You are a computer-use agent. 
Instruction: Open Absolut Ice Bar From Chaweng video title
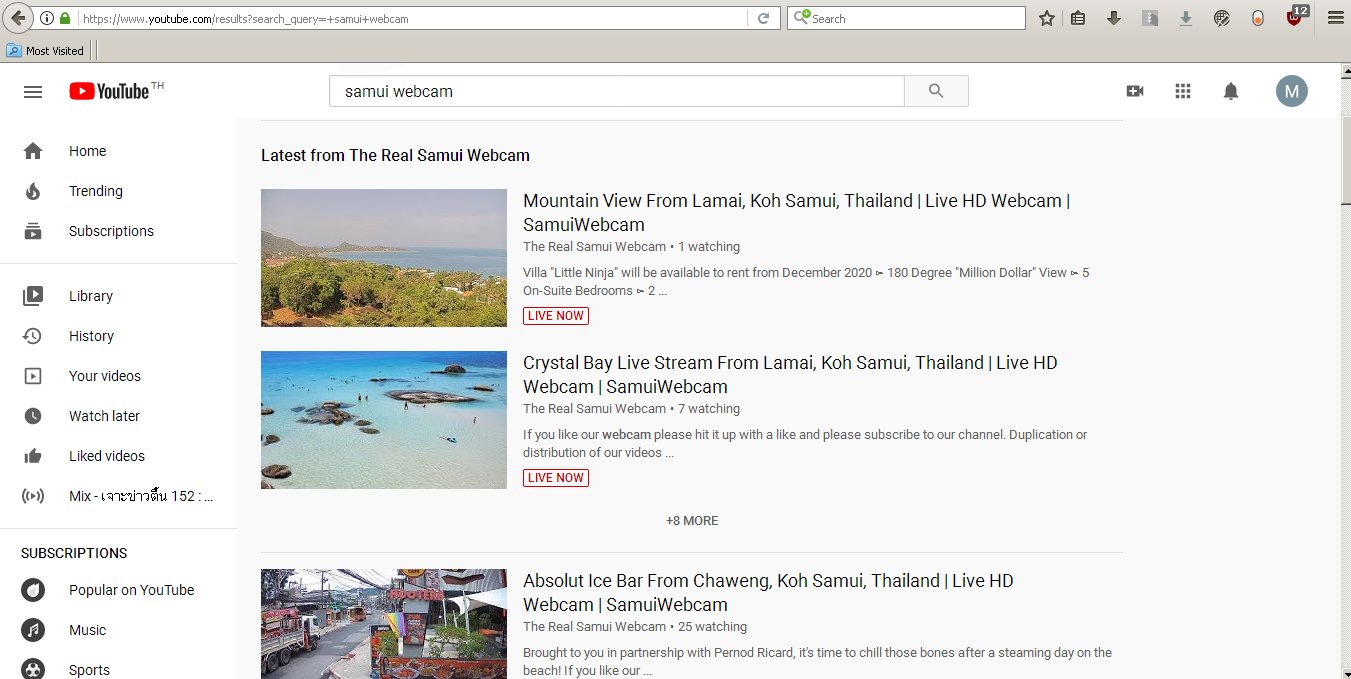768,592
